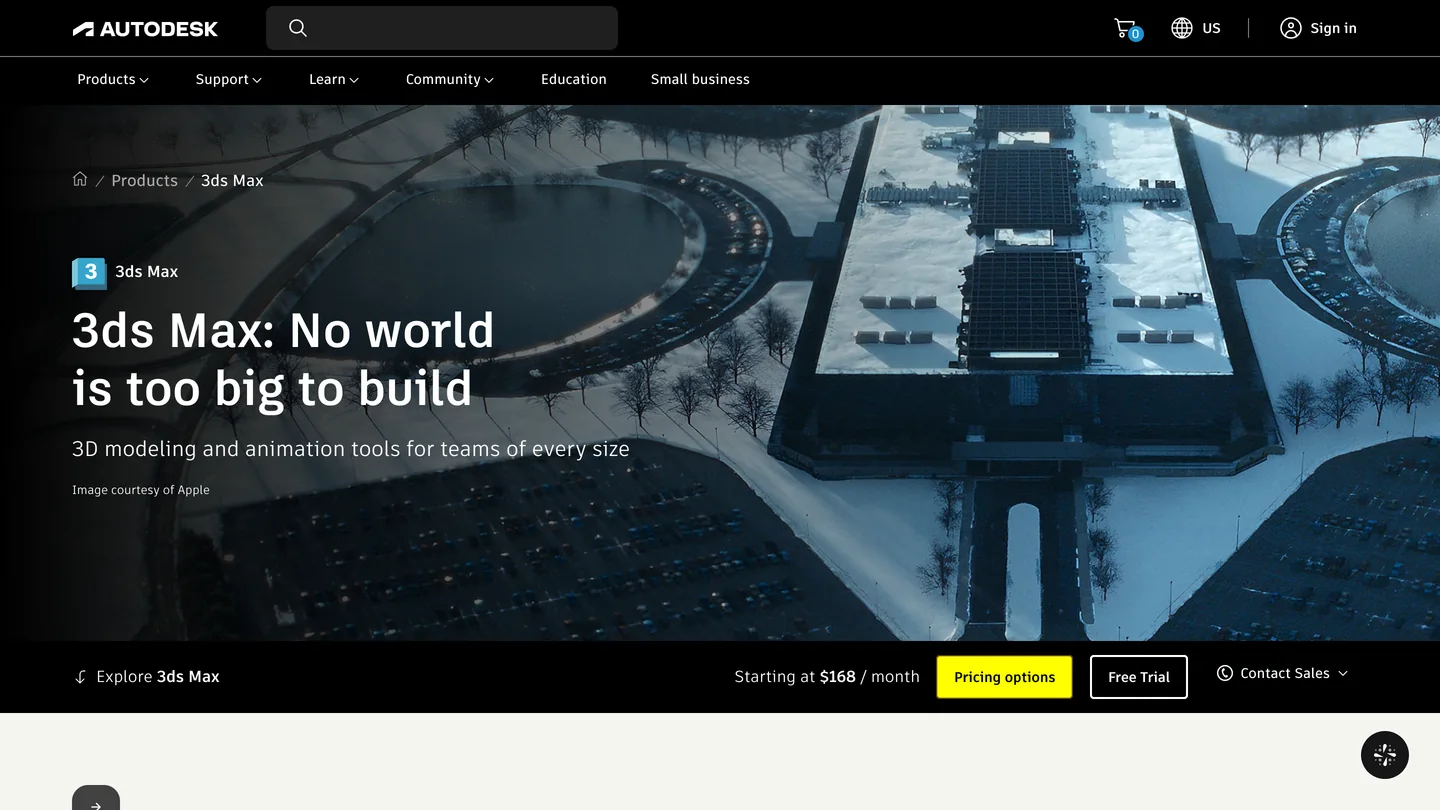Click the globe region icon
Viewport: 1440px width, 810px height.
click(x=1182, y=28)
